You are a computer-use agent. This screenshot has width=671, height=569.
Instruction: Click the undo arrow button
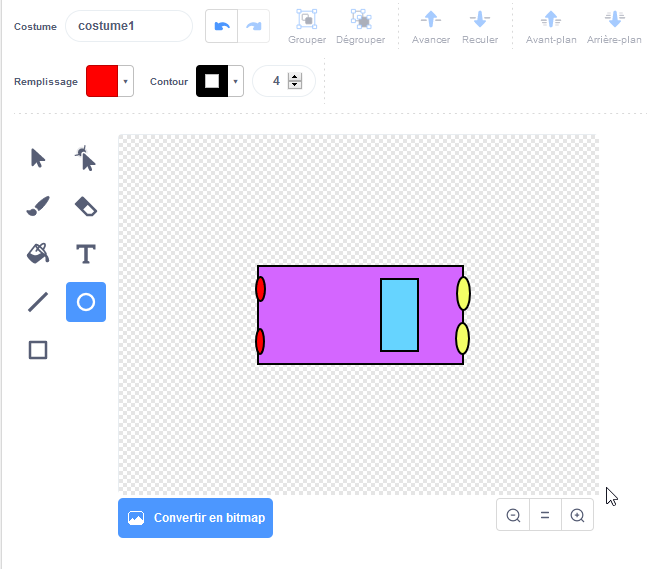[x=221, y=26]
